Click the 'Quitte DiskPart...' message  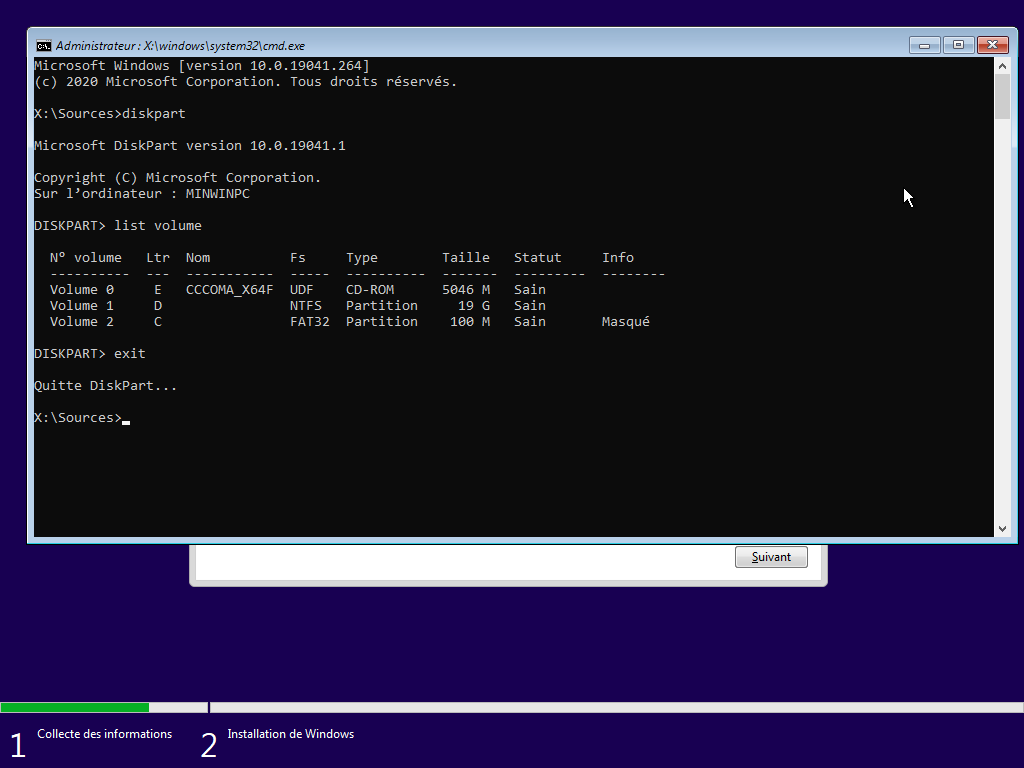coord(106,385)
